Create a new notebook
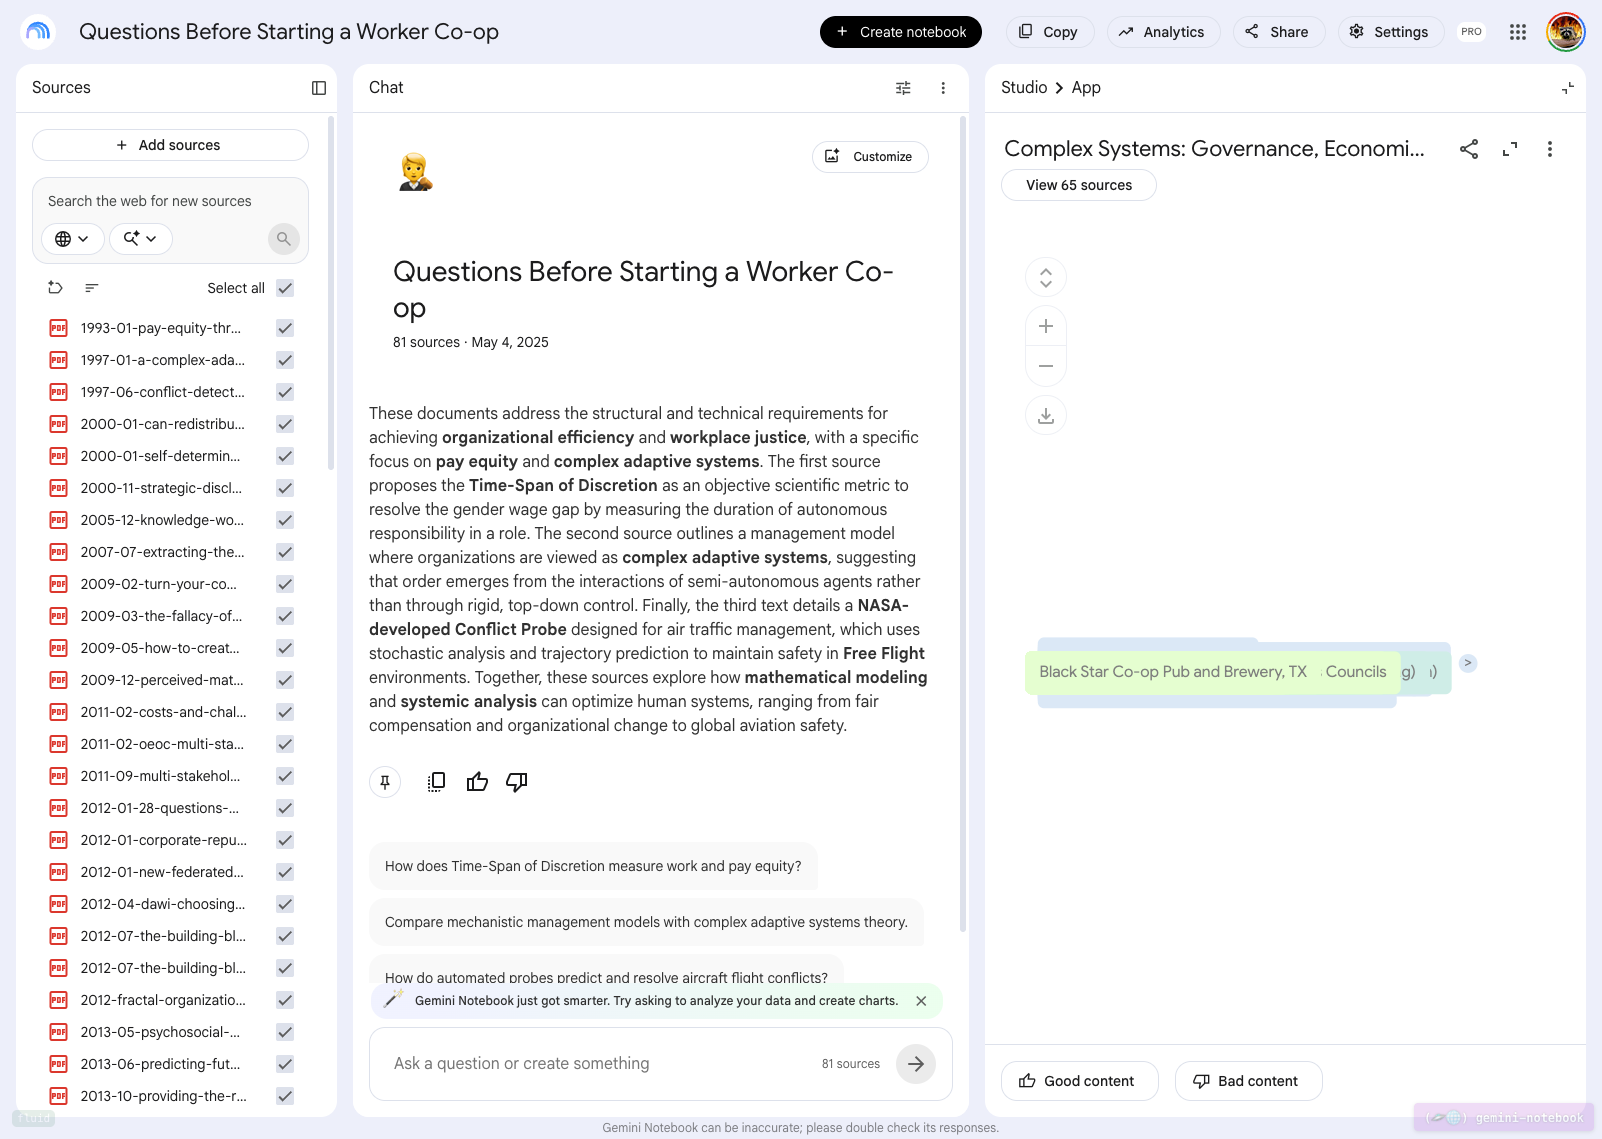 (900, 32)
